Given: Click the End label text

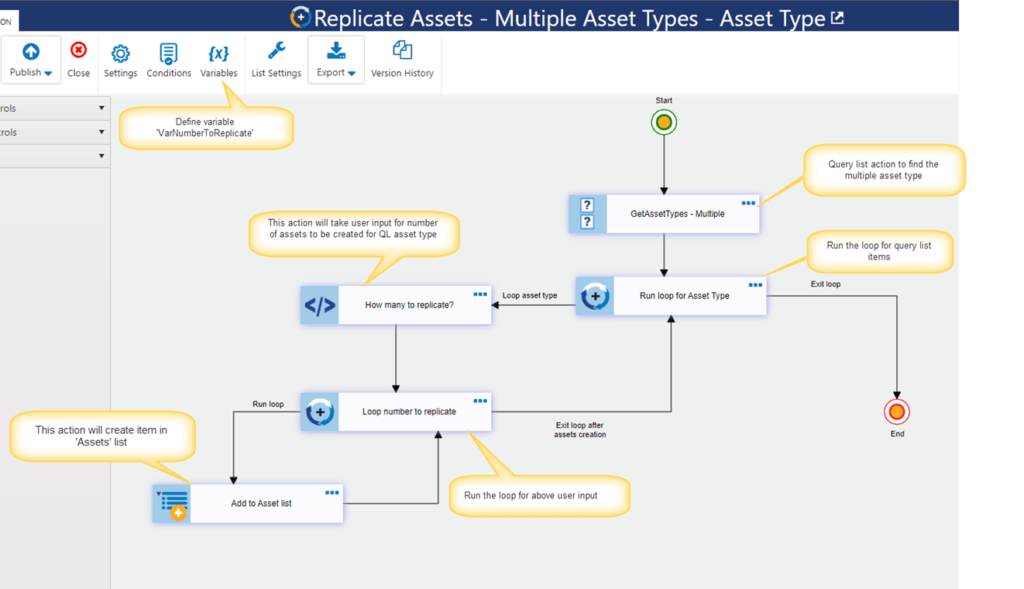Looking at the screenshot, I should click(897, 434).
